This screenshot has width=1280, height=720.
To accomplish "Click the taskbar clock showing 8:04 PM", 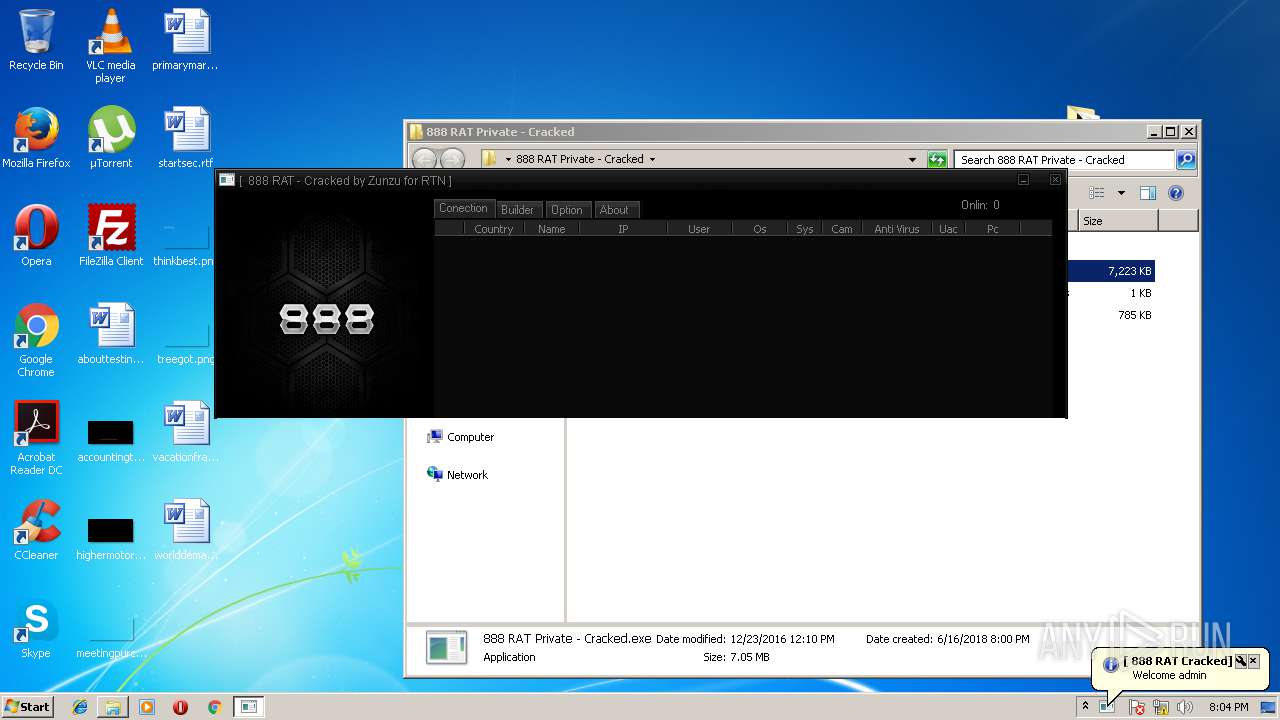I will [1228, 707].
